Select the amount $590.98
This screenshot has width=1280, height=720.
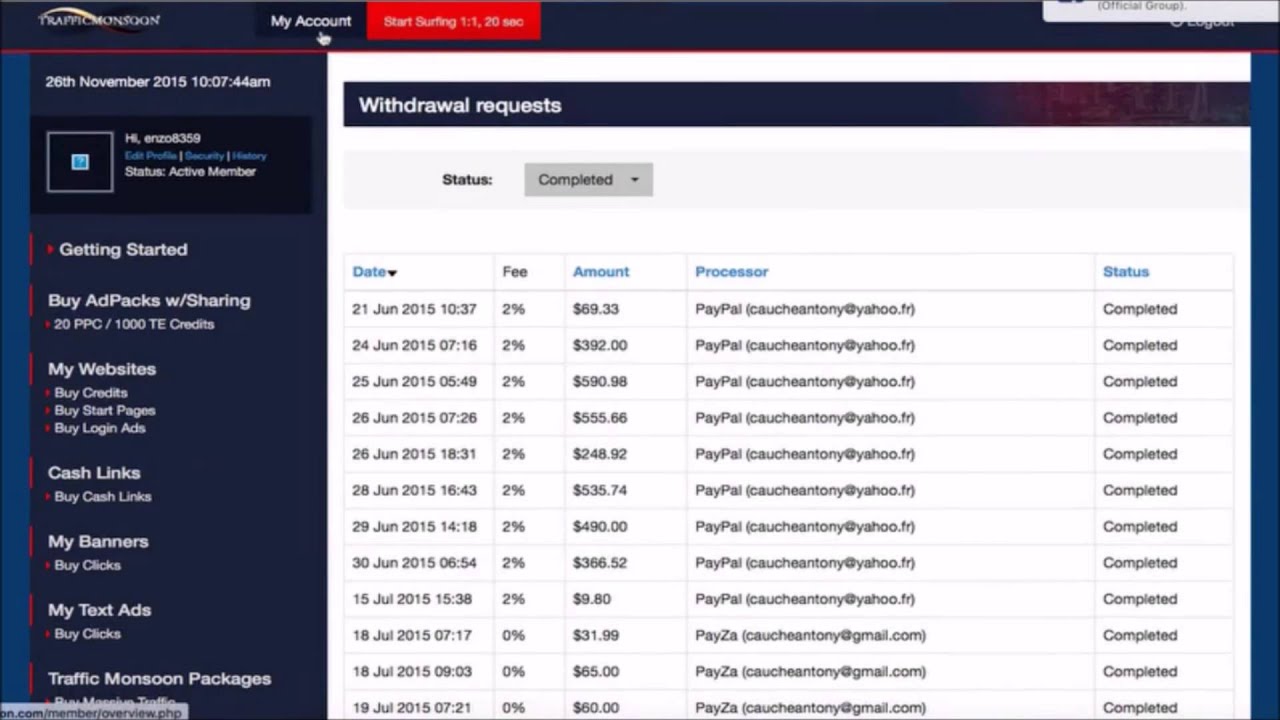click(600, 381)
